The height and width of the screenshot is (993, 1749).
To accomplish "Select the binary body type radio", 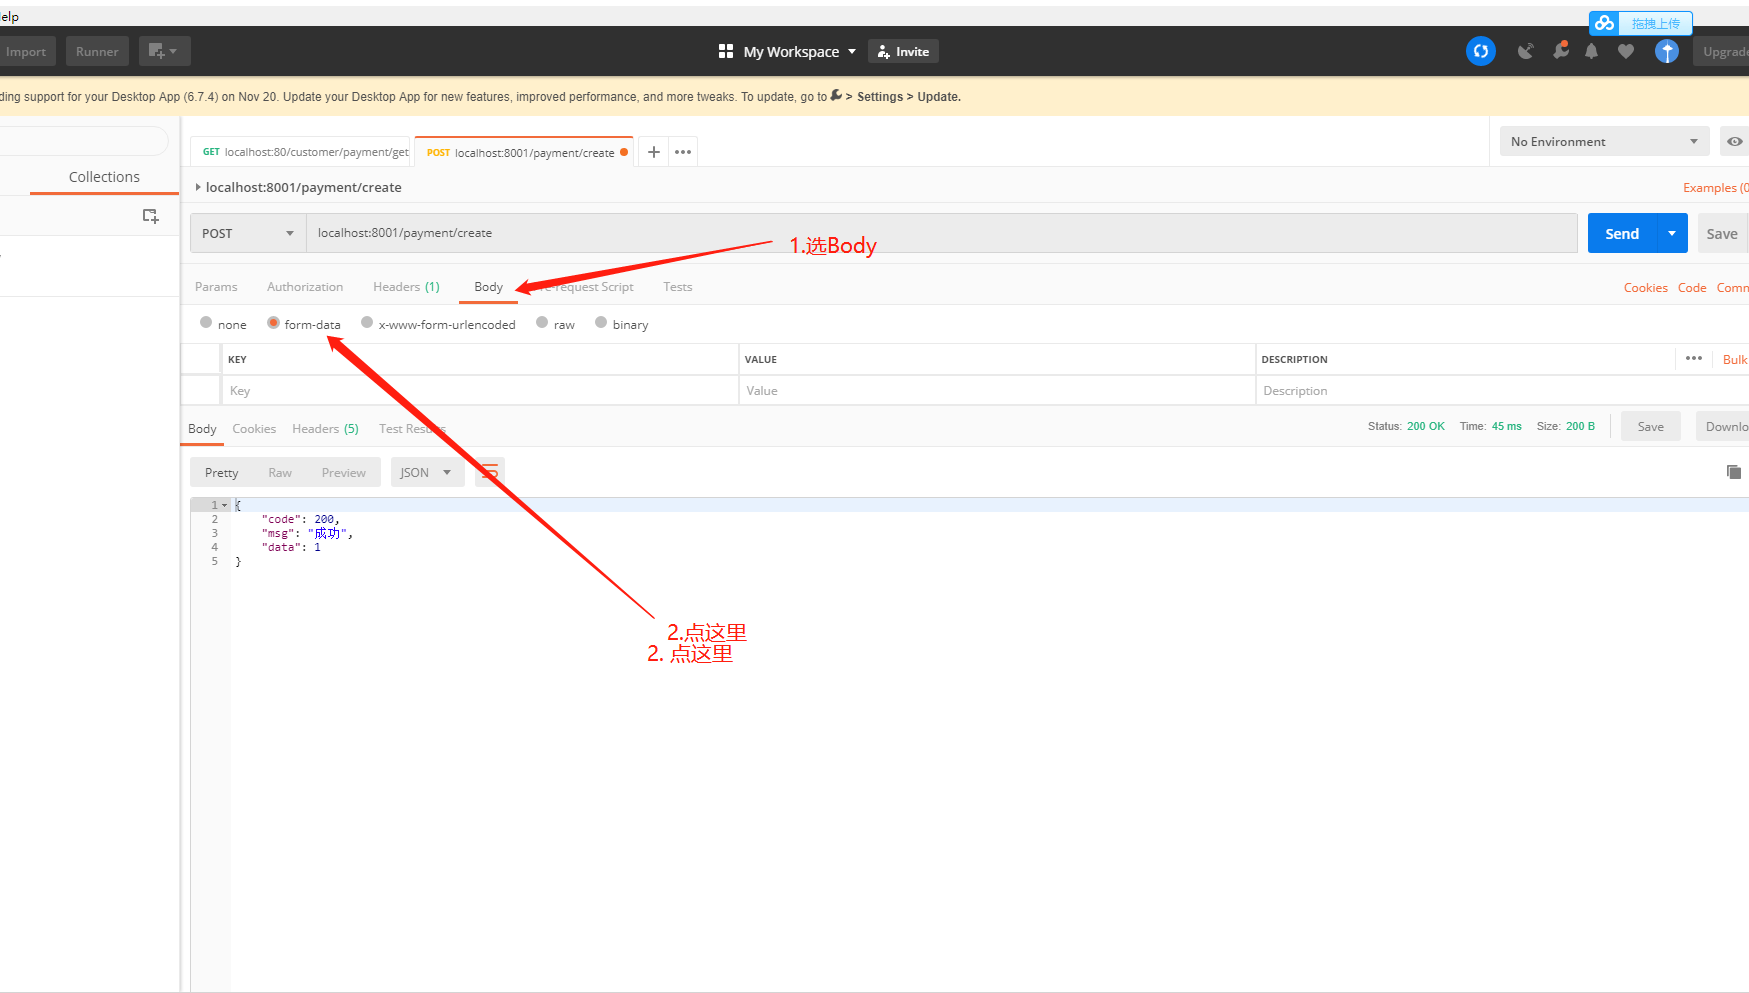I will [x=601, y=322].
